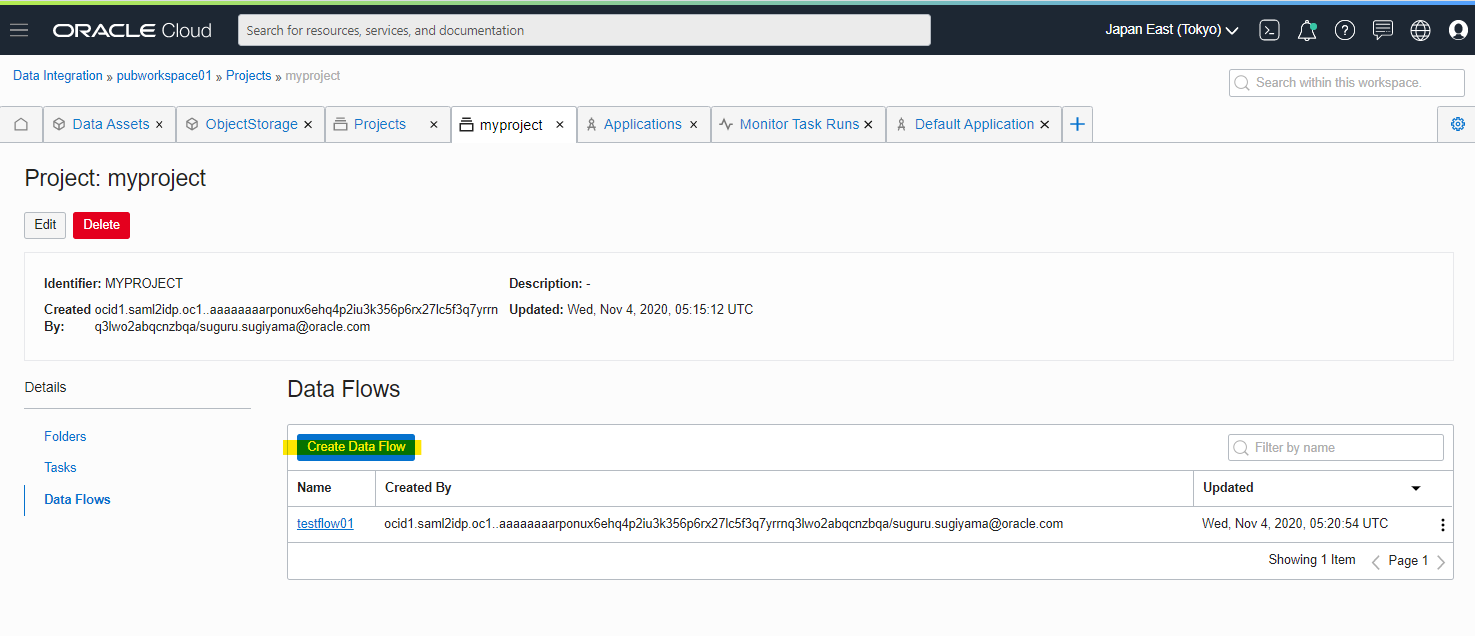Open the hamburger navigation menu
Screen dimensions: 1475x636
click(19, 30)
